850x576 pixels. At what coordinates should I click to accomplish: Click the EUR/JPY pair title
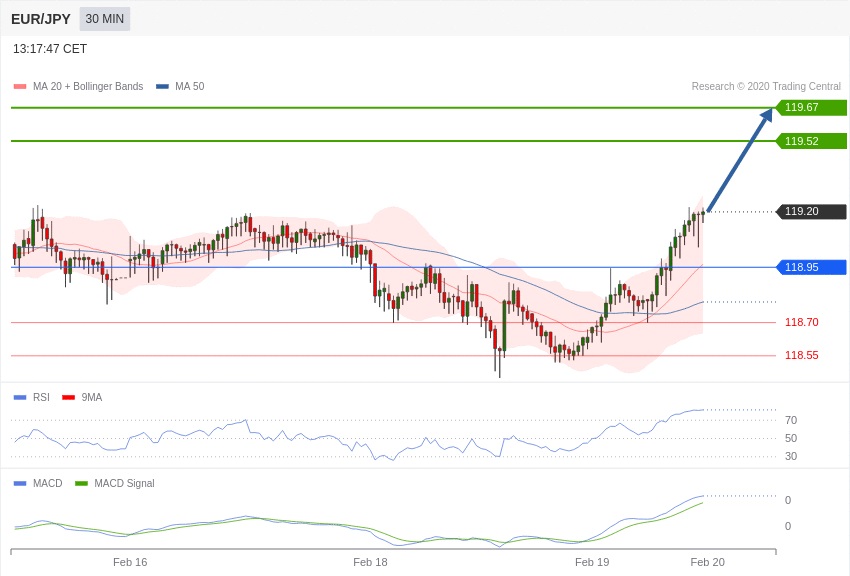[x=41, y=19]
